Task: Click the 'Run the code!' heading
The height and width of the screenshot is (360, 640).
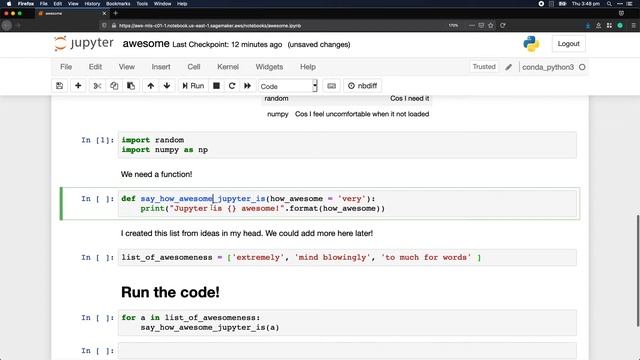Action: pyautogui.click(x=170, y=292)
